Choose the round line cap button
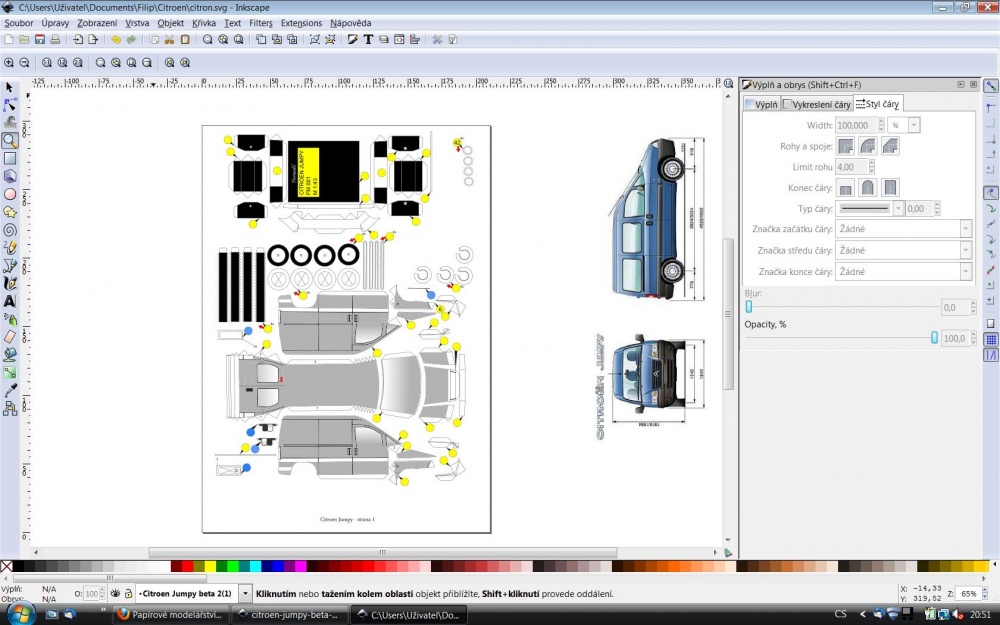1000x625 pixels. (x=867, y=188)
